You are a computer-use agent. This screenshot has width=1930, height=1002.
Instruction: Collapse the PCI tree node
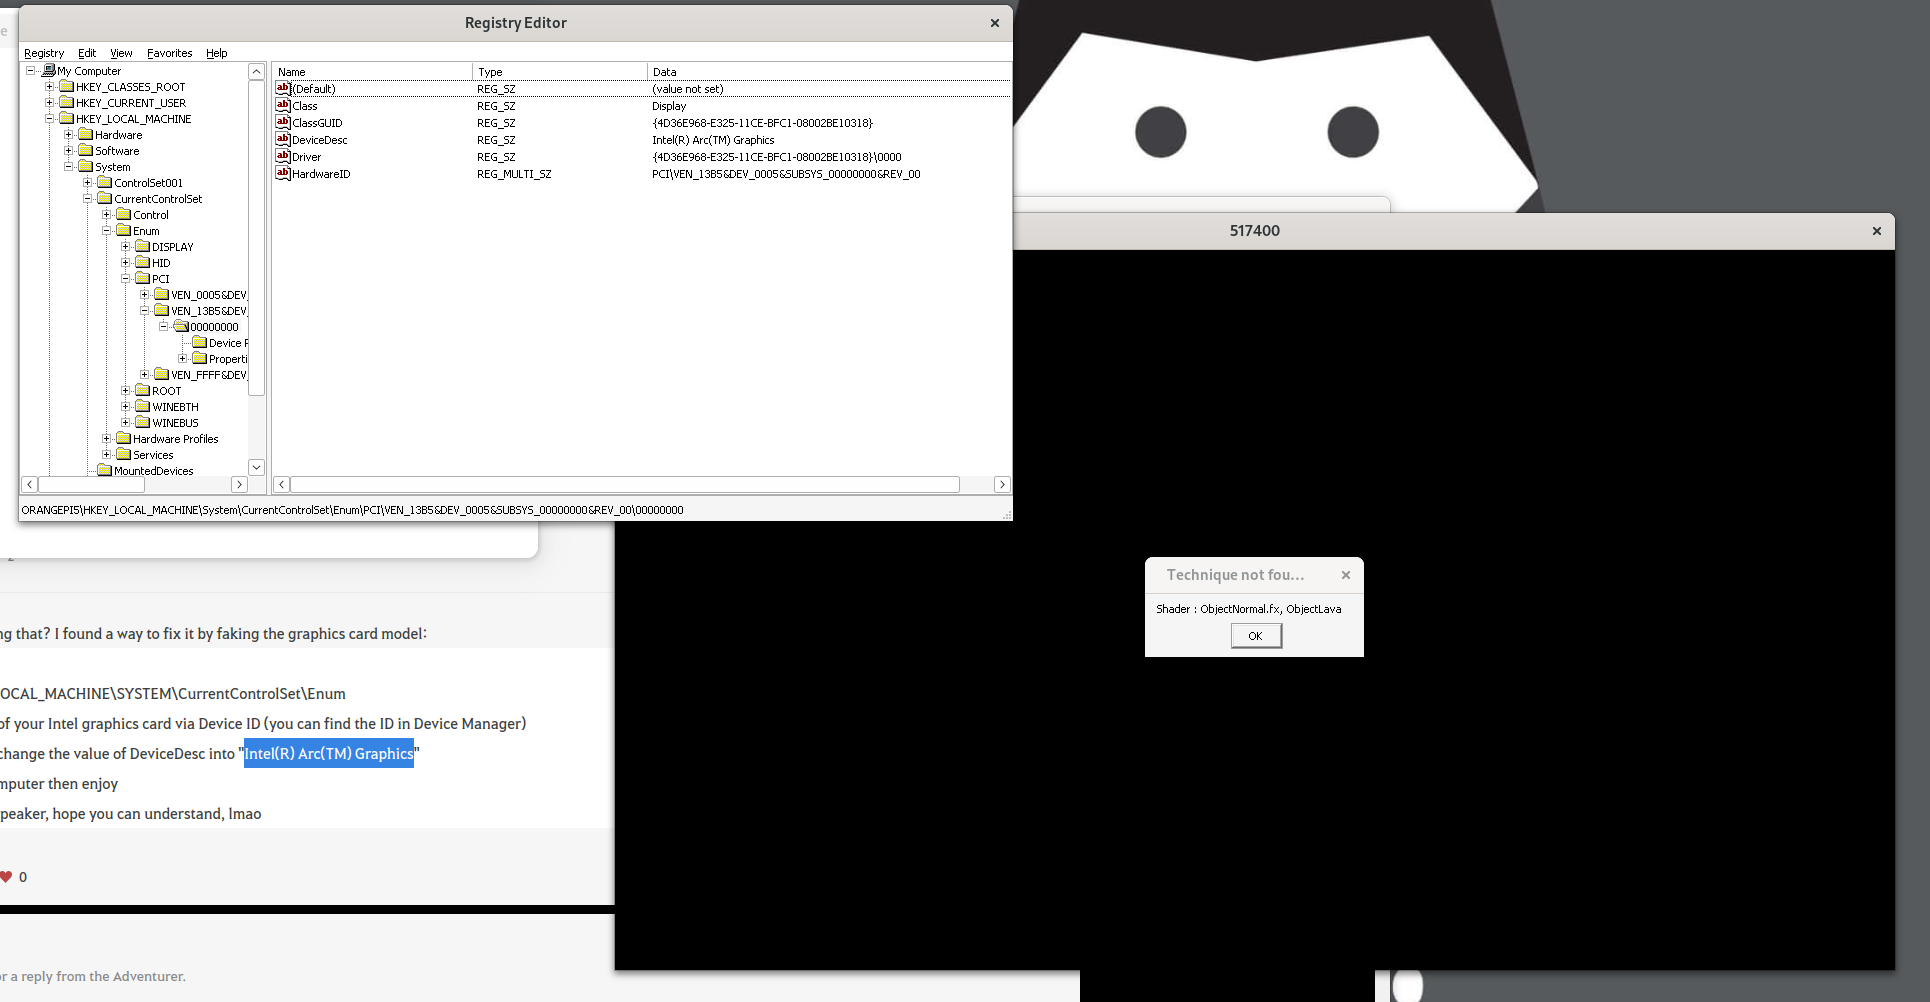[126, 279]
